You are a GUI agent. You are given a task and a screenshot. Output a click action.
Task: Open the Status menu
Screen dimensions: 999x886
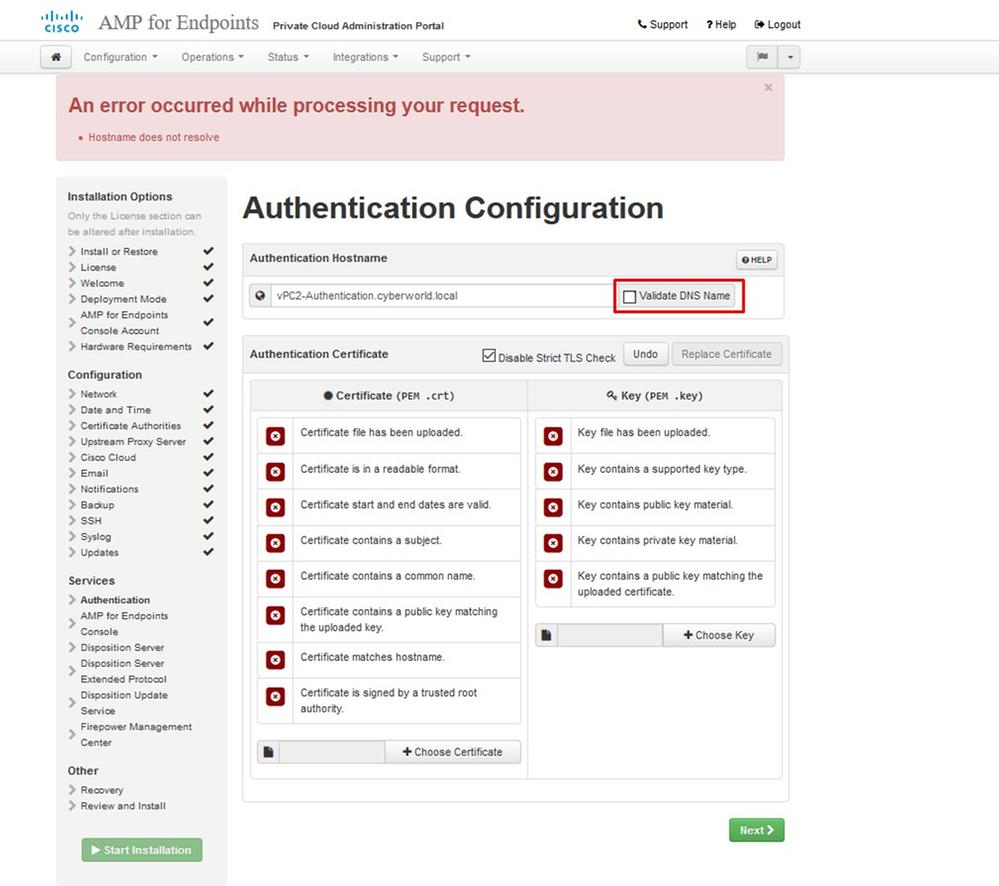point(288,57)
